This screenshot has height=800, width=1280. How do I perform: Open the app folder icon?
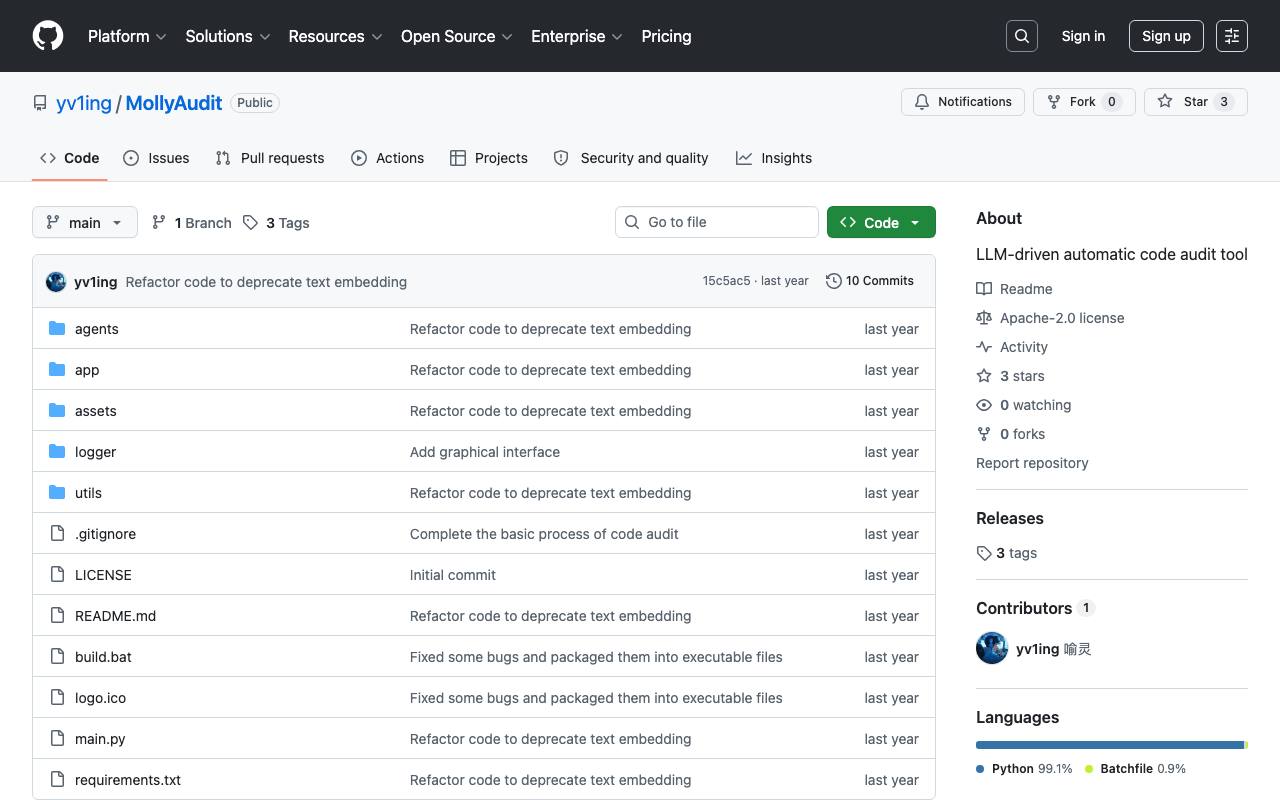[x=57, y=370]
